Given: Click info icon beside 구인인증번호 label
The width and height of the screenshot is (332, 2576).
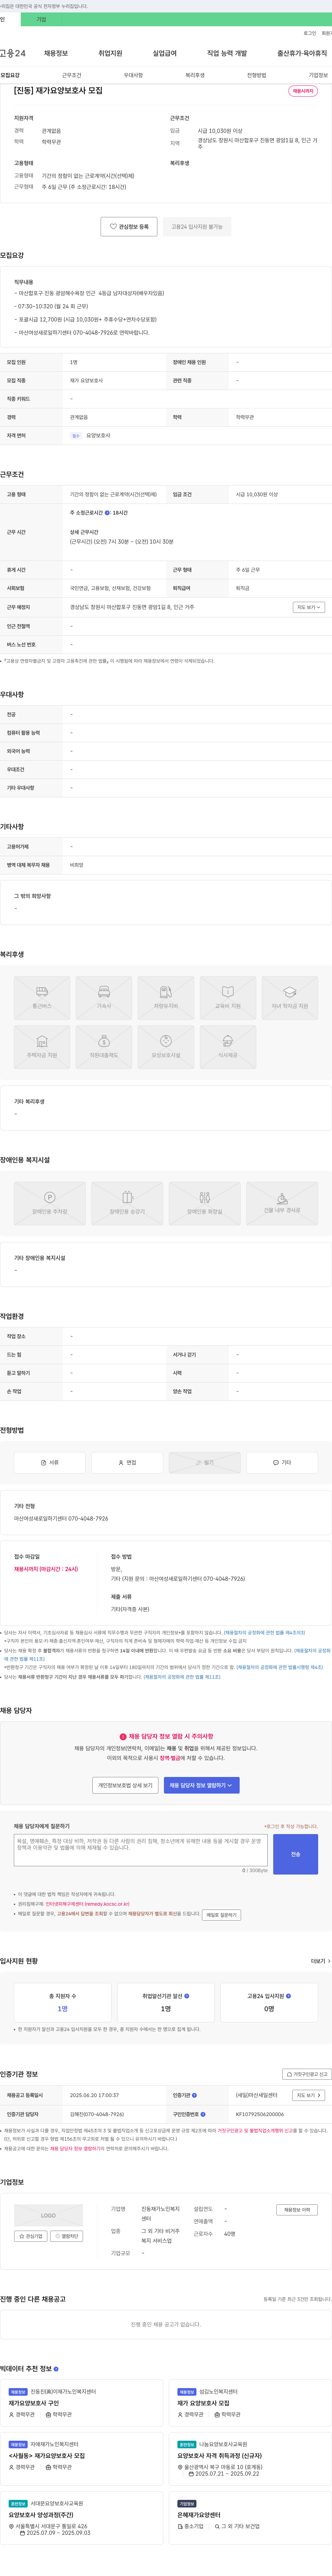Looking at the screenshot, I should 203,2114.
